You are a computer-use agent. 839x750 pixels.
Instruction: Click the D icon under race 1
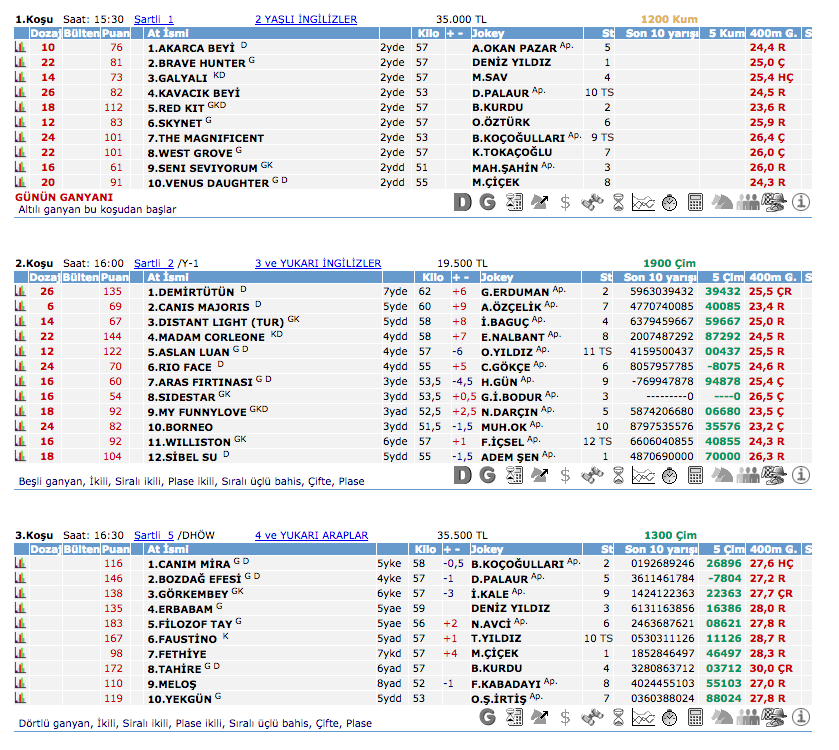click(x=461, y=202)
